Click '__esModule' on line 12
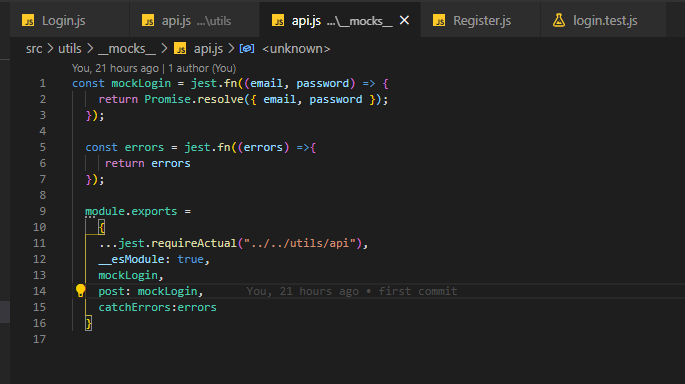 (131, 259)
